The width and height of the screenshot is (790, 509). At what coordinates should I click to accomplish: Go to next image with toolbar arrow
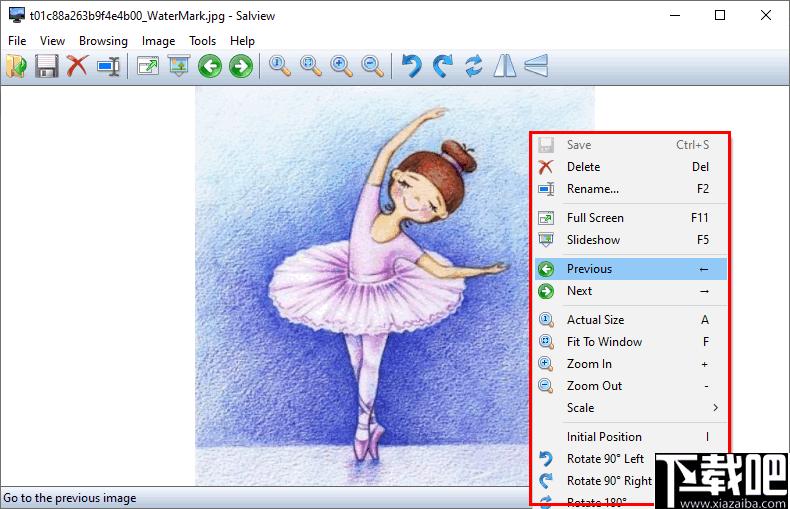(x=241, y=66)
